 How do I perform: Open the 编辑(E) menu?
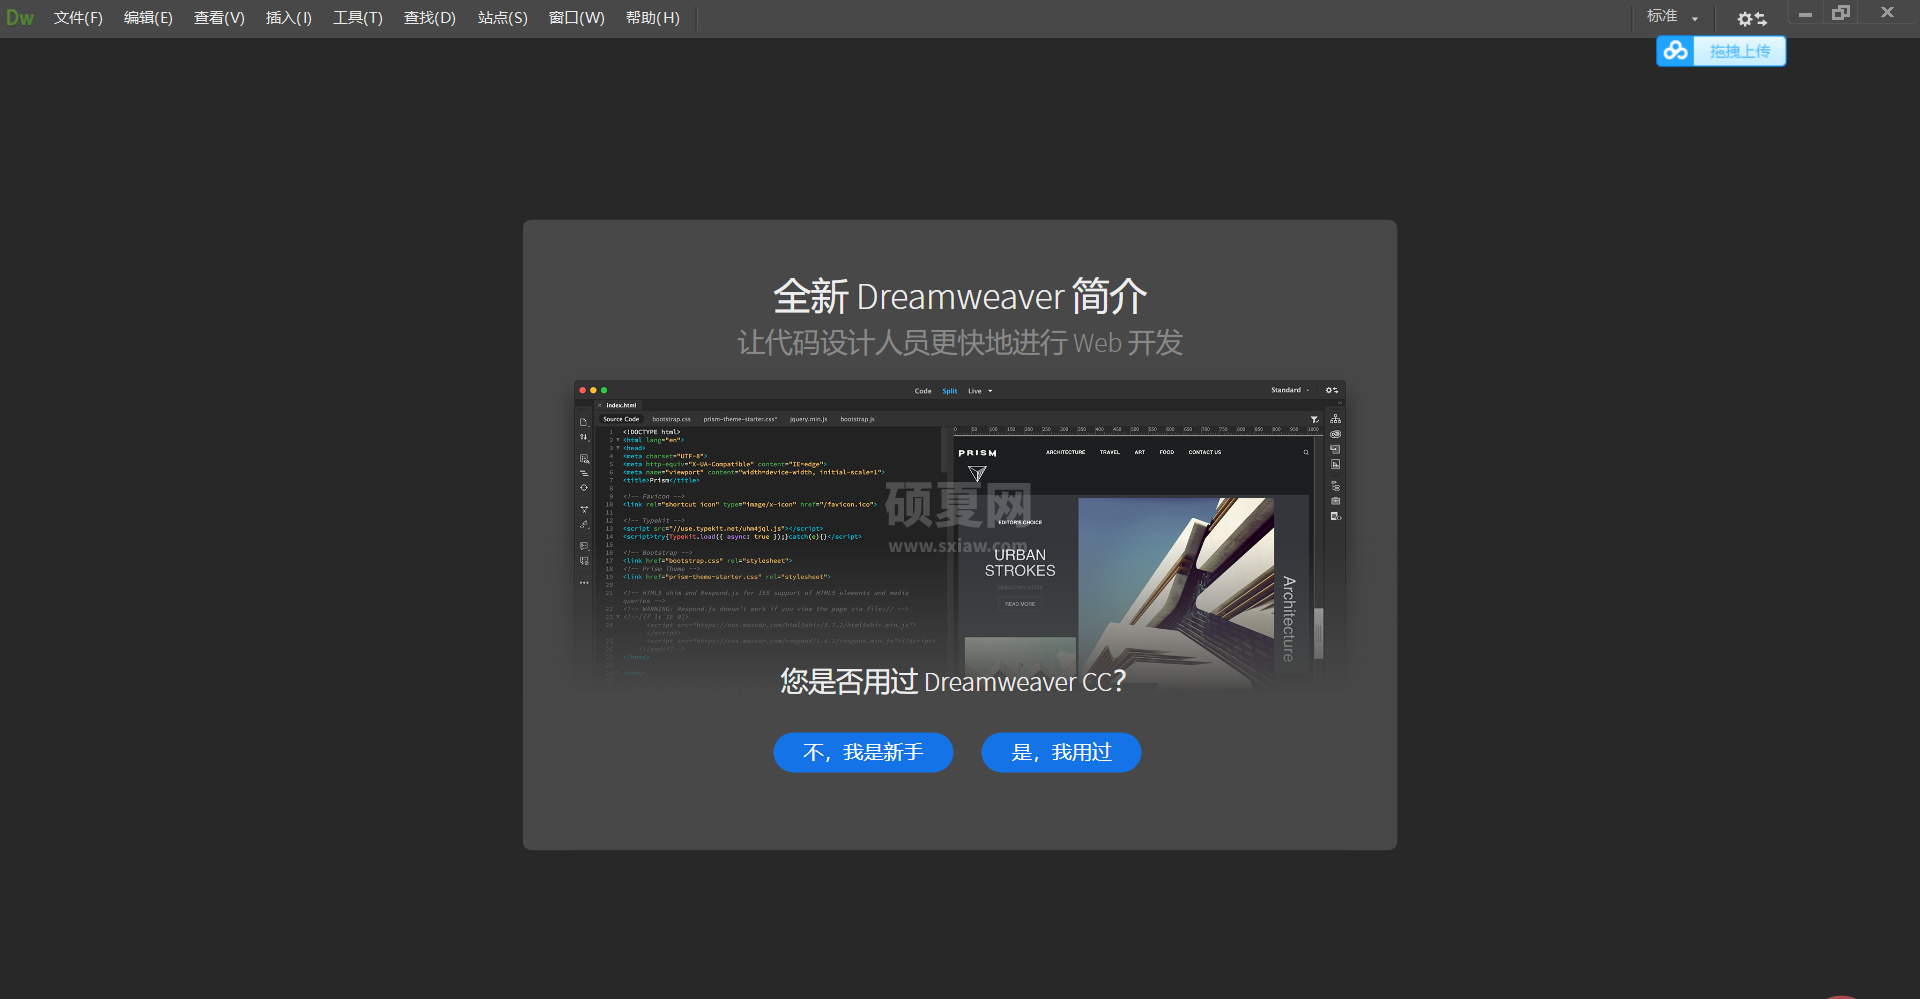[x=148, y=18]
